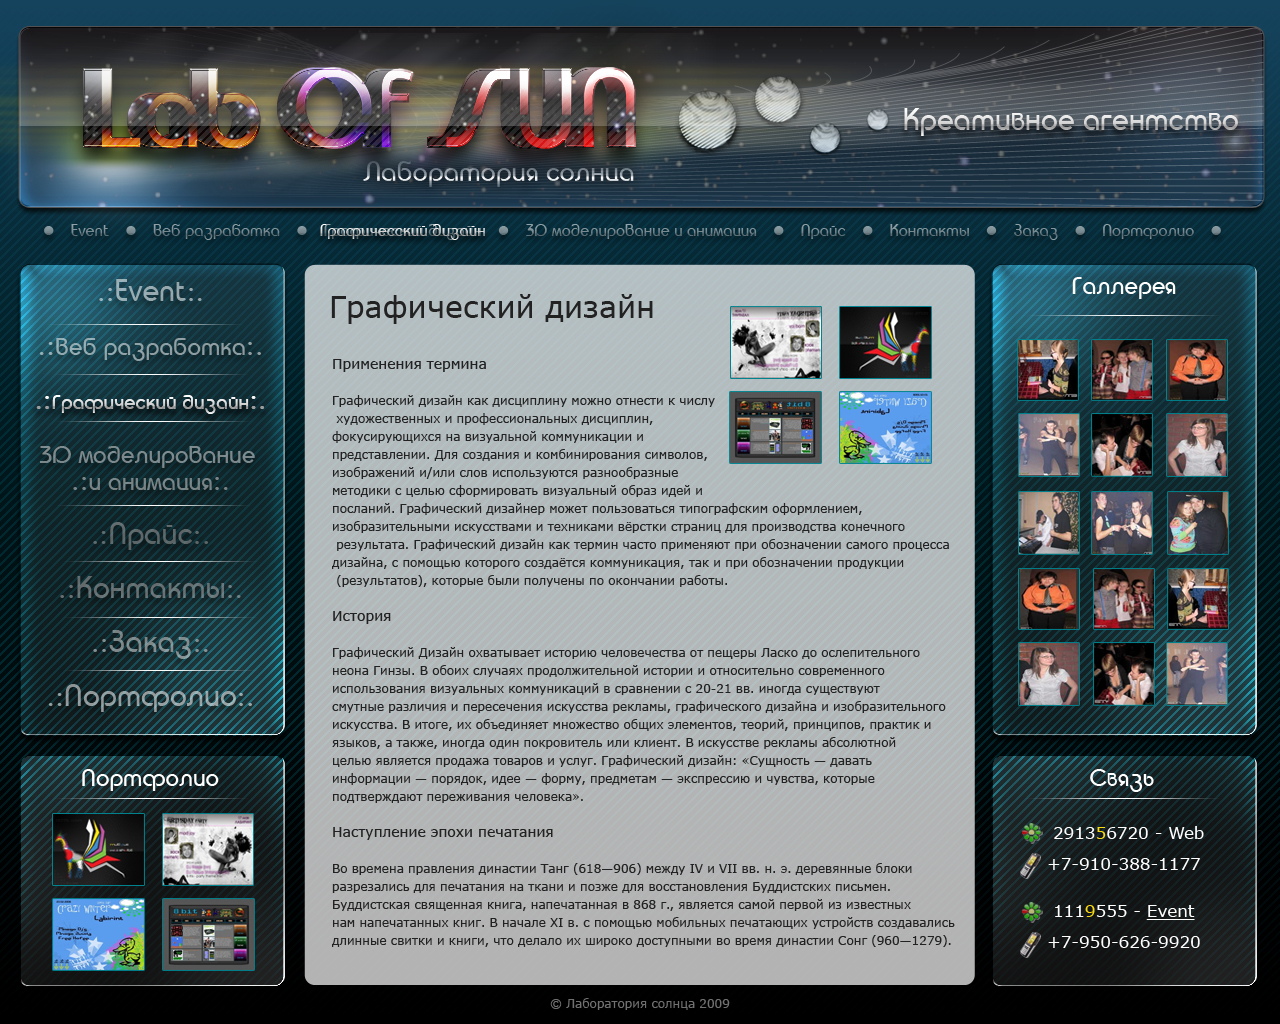Open .:Портфолио:. in the left sidebar
1280x1024 pixels.
(150, 697)
